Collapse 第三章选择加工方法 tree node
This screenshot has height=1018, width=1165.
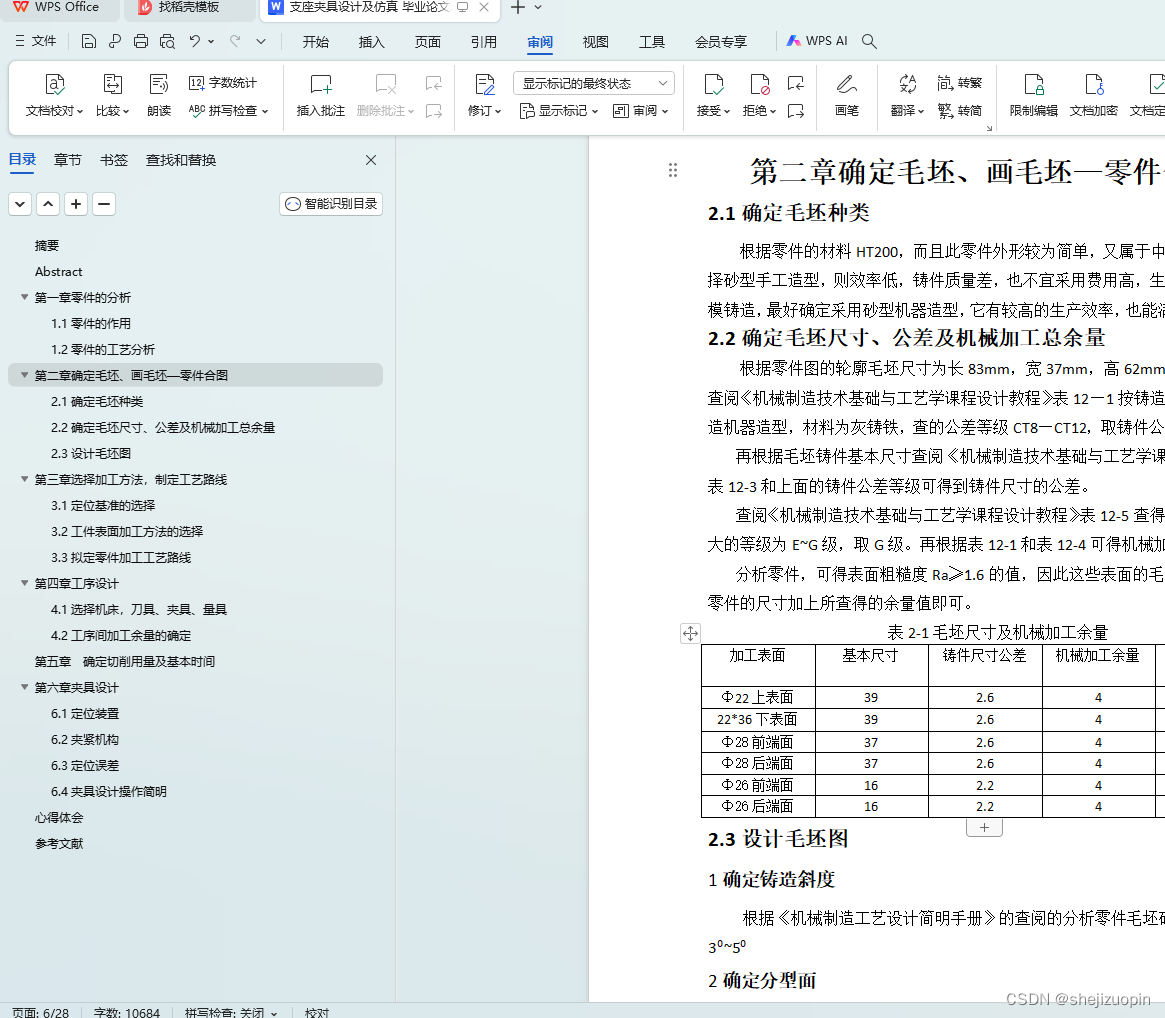coord(25,479)
